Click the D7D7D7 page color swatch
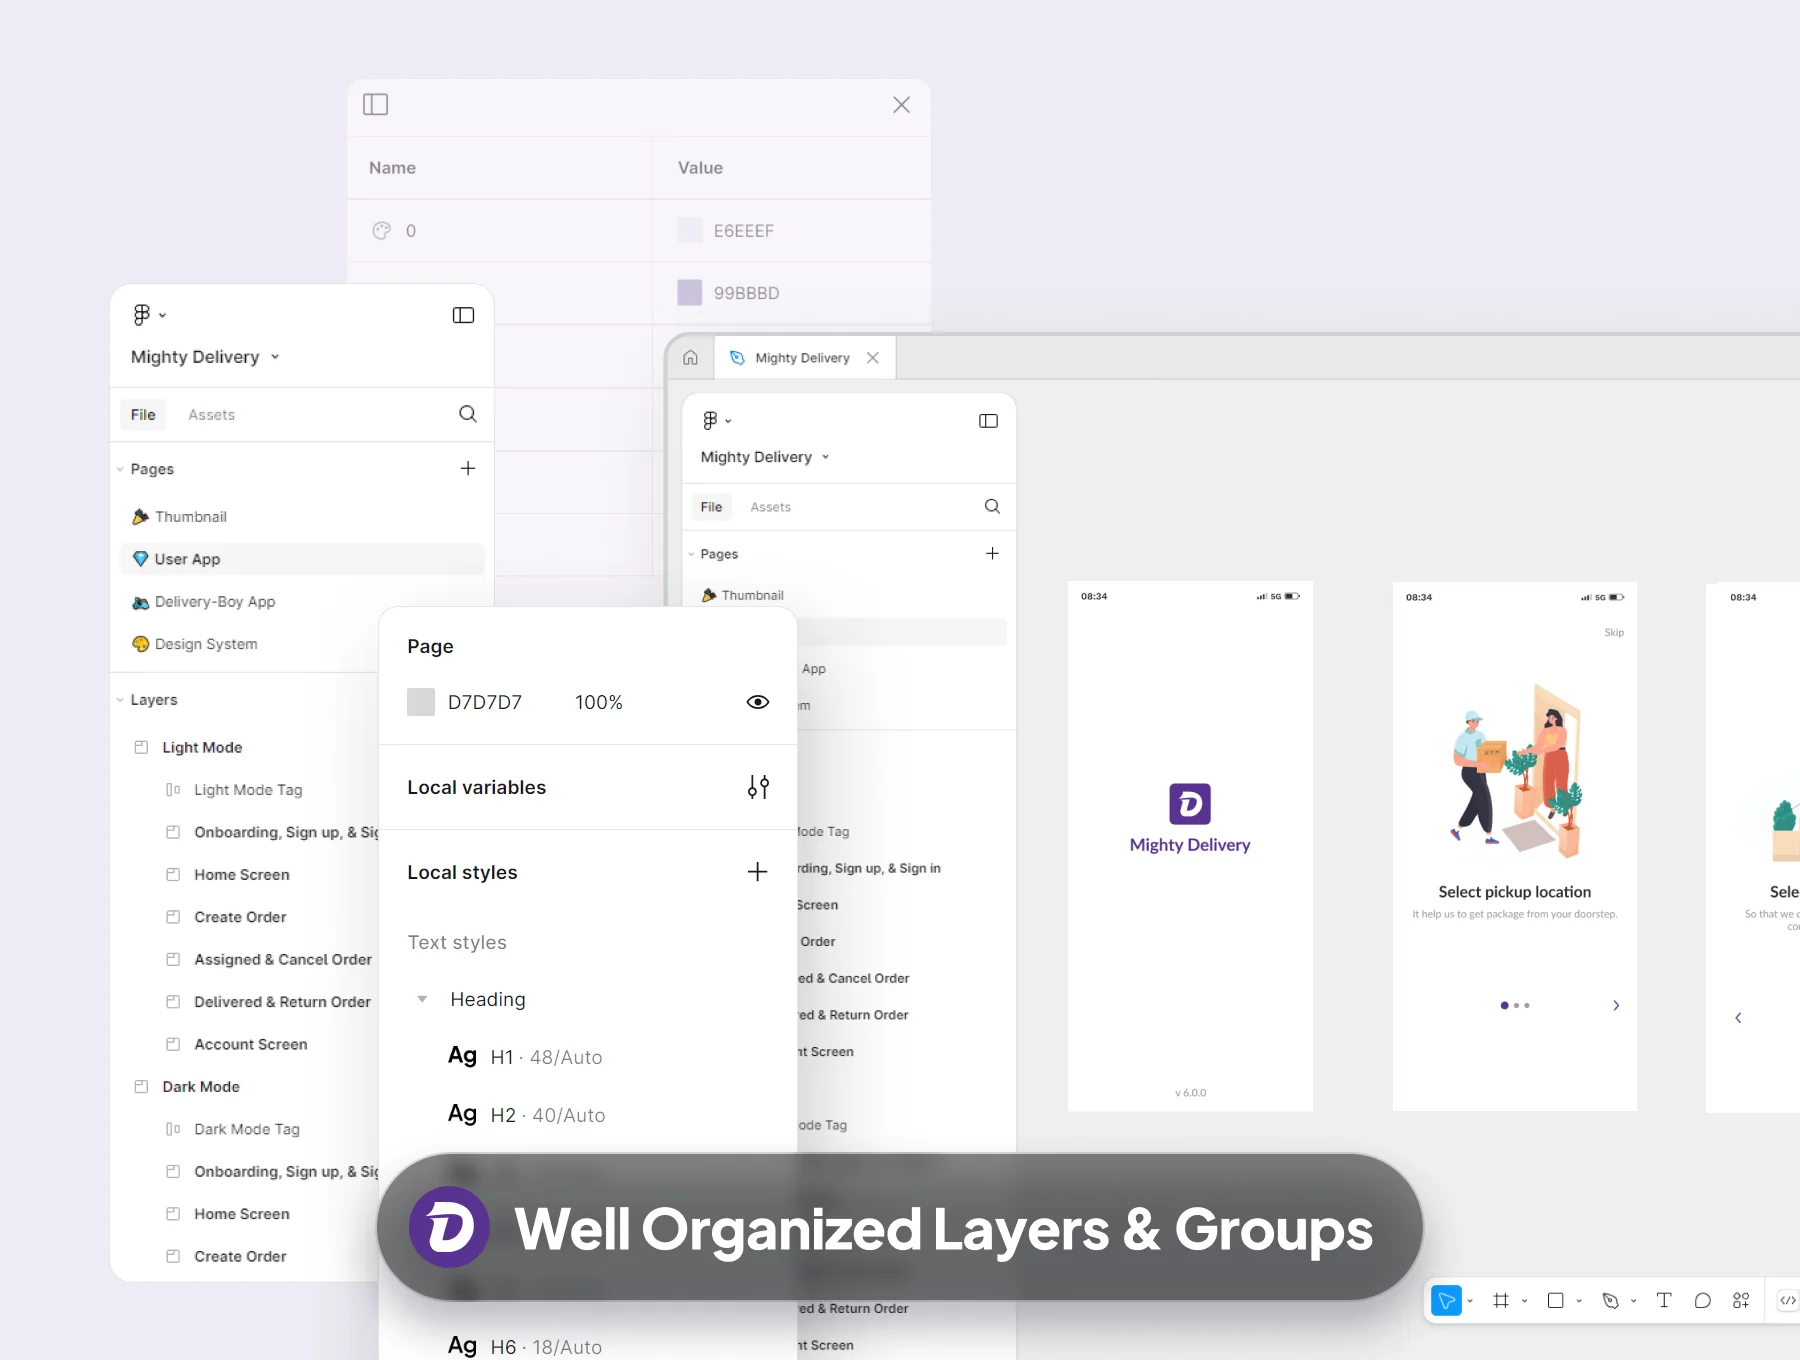1800x1360 pixels. coord(421,702)
